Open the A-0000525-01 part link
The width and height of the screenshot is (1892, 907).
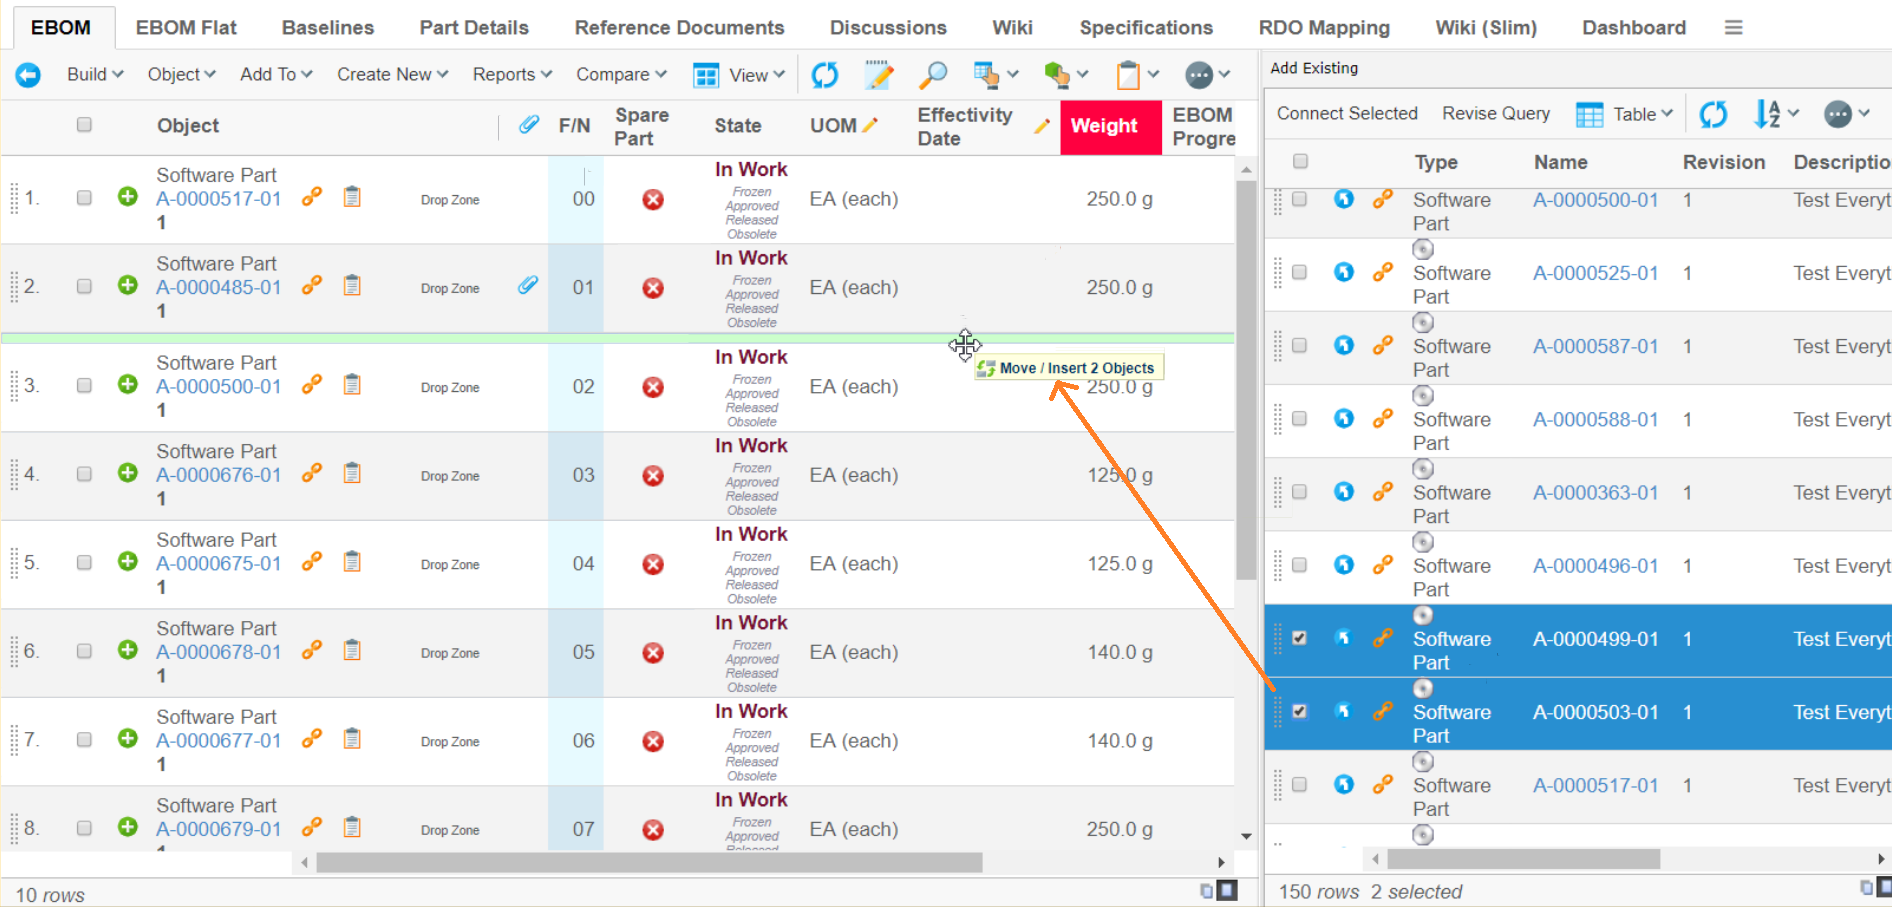tap(1595, 273)
